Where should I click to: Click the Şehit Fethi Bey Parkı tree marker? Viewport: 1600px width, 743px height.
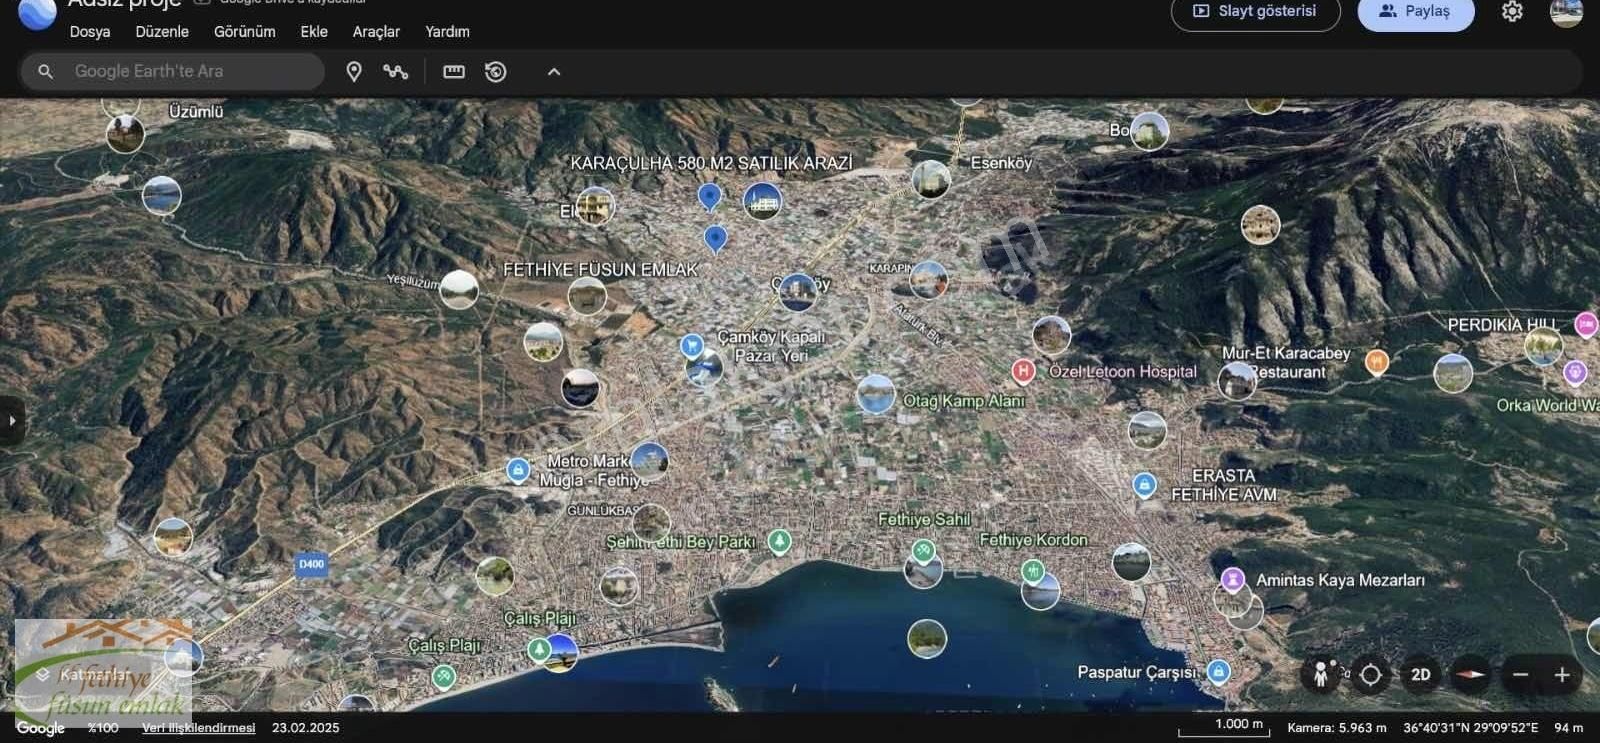(779, 541)
